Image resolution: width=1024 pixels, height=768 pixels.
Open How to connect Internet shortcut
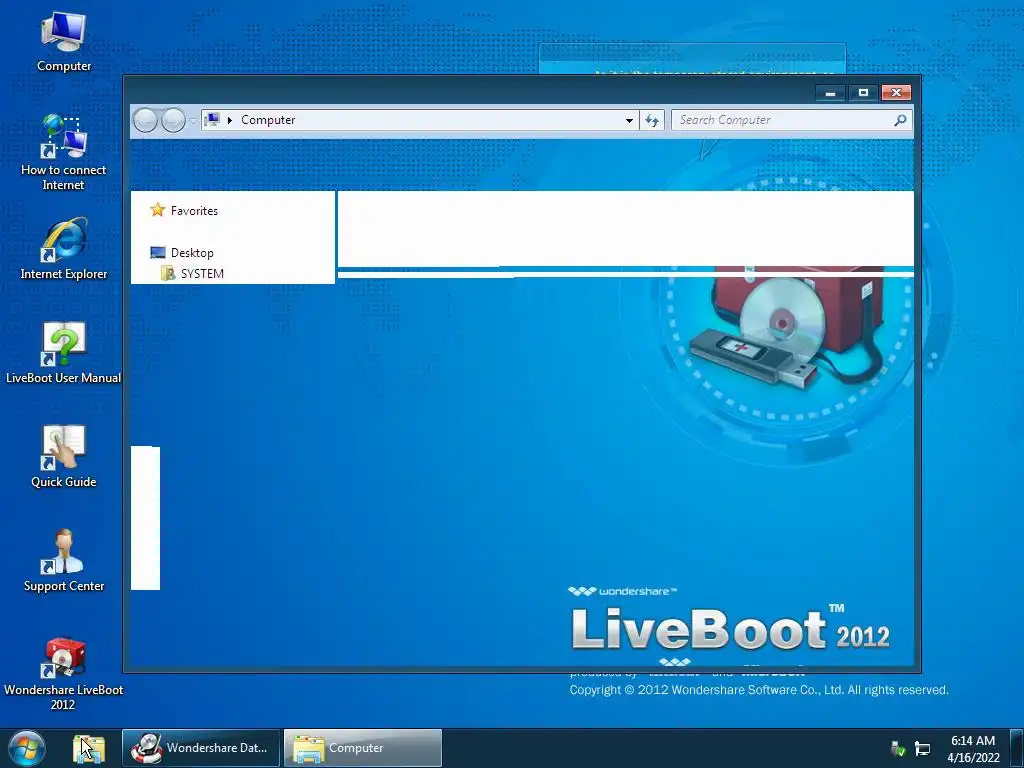(x=63, y=152)
